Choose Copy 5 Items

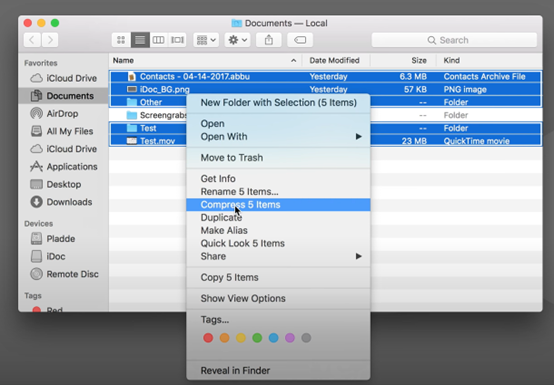pos(278,278)
